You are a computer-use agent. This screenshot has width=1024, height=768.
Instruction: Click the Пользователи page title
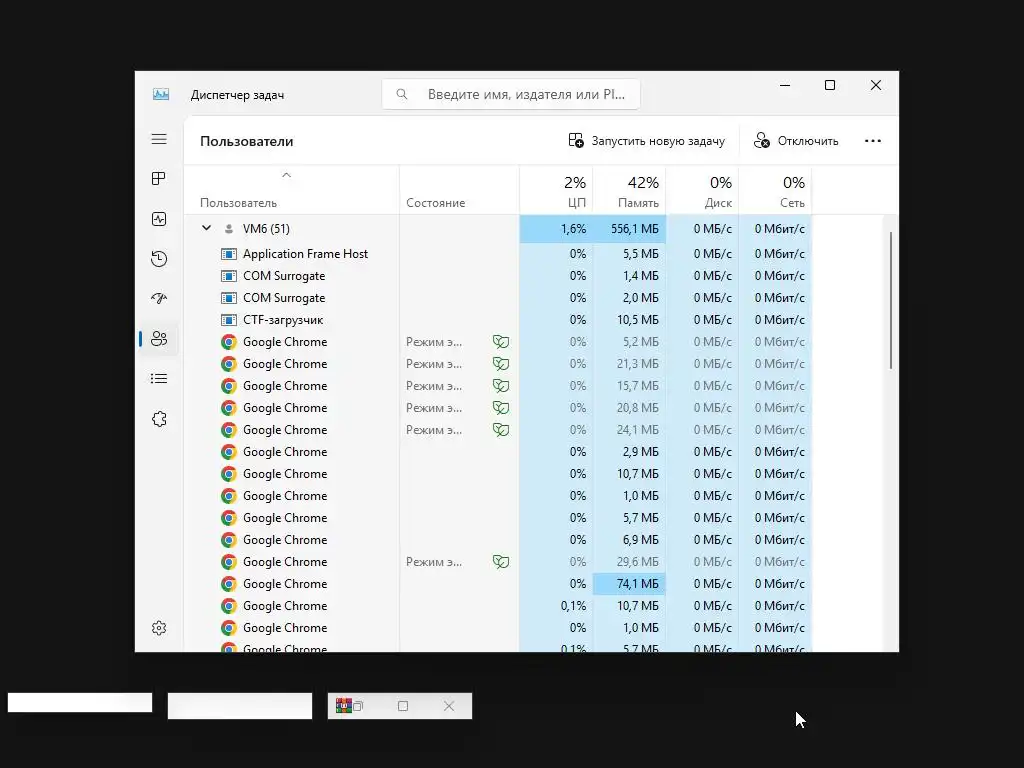pos(247,141)
